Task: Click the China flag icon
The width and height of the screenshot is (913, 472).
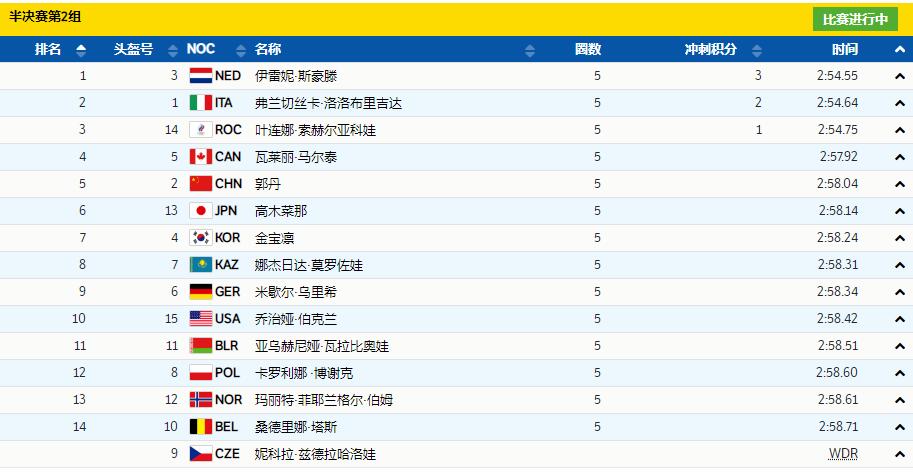Action: click(x=201, y=184)
